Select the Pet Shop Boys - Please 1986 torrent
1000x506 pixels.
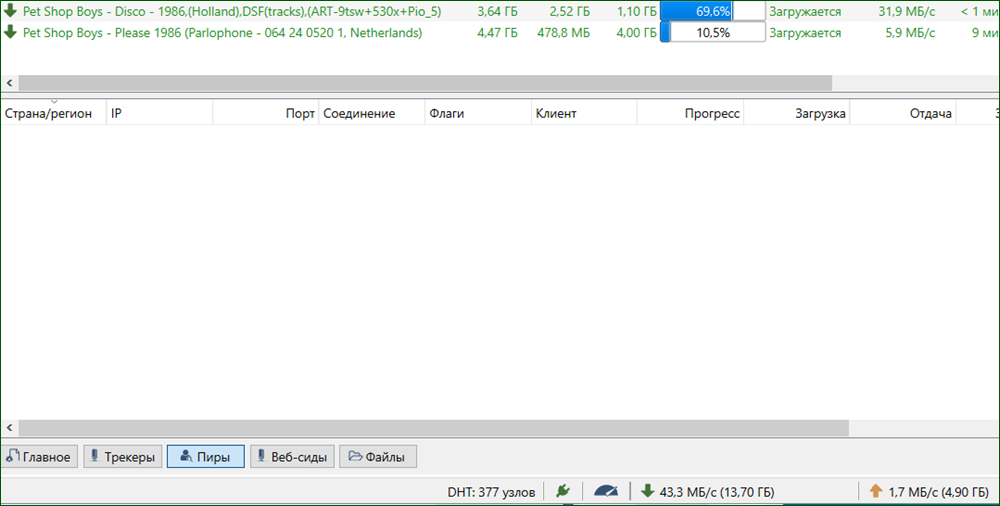500,33
